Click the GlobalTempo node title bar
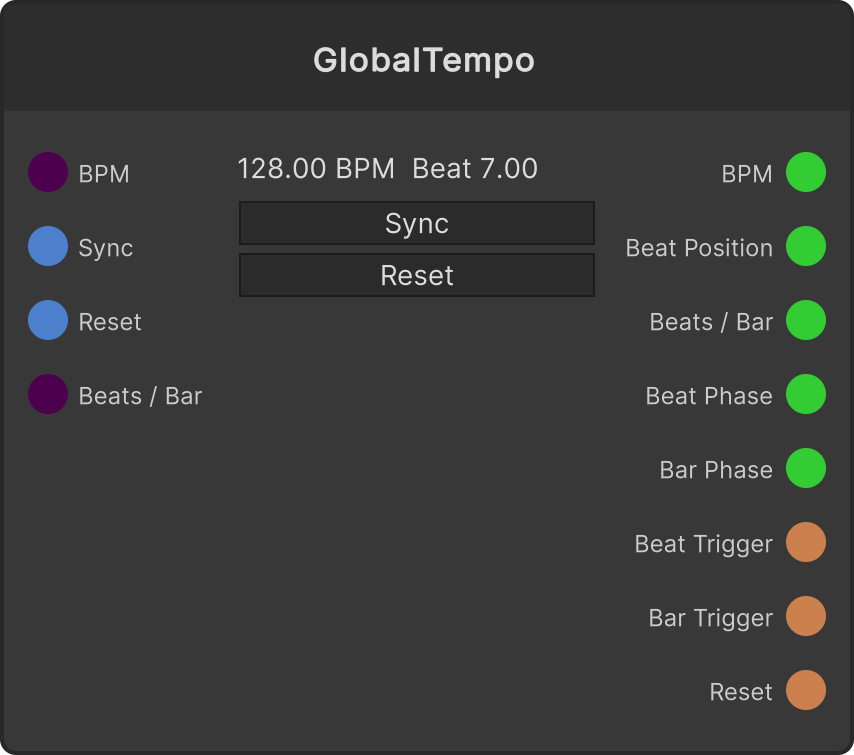The height and width of the screenshot is (755, 854). [x=427, y=57]
